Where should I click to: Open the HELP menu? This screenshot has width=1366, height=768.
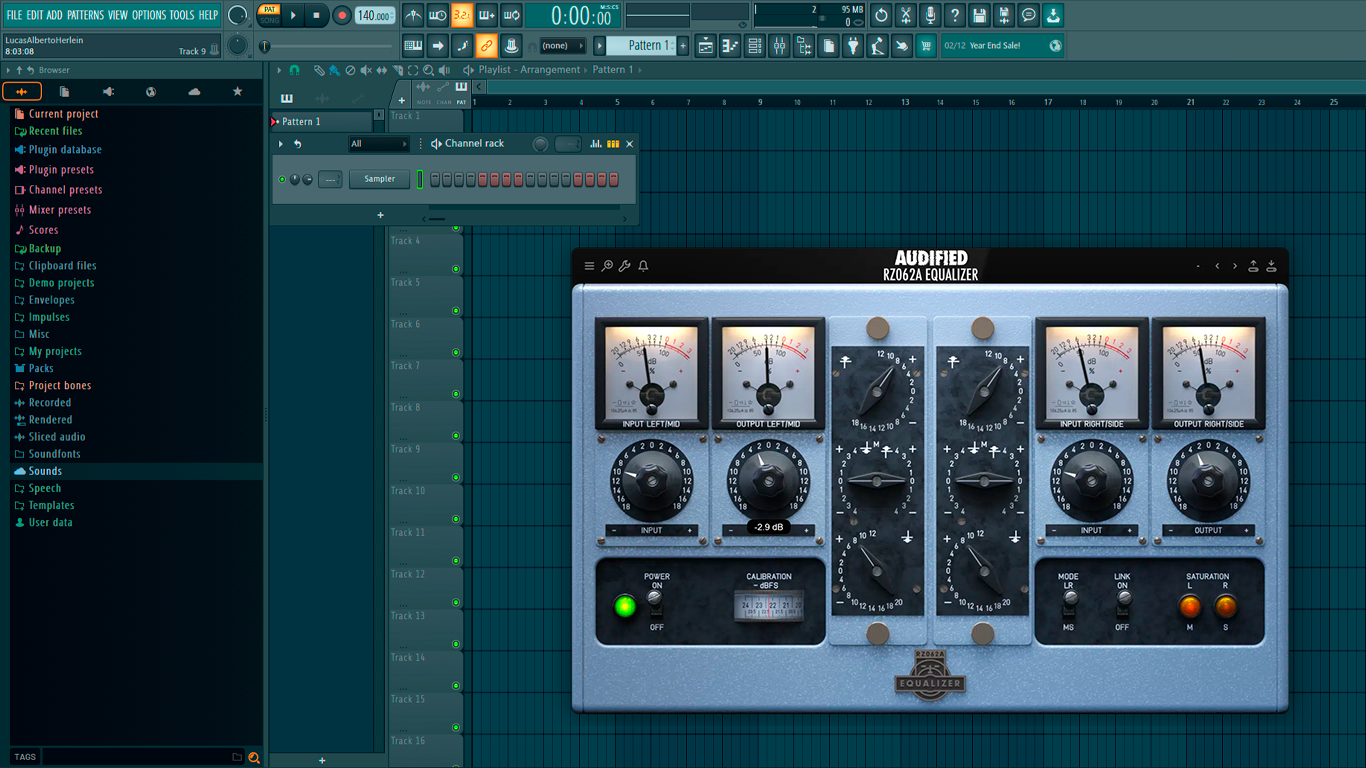208,15
